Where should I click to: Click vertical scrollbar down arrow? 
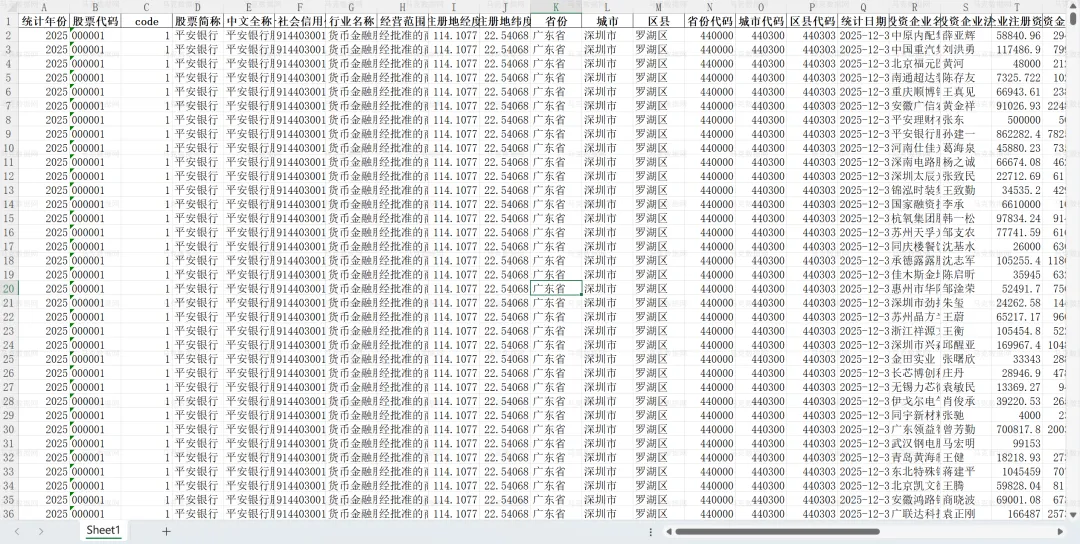pyautogui.click(x=1074, y=514)
